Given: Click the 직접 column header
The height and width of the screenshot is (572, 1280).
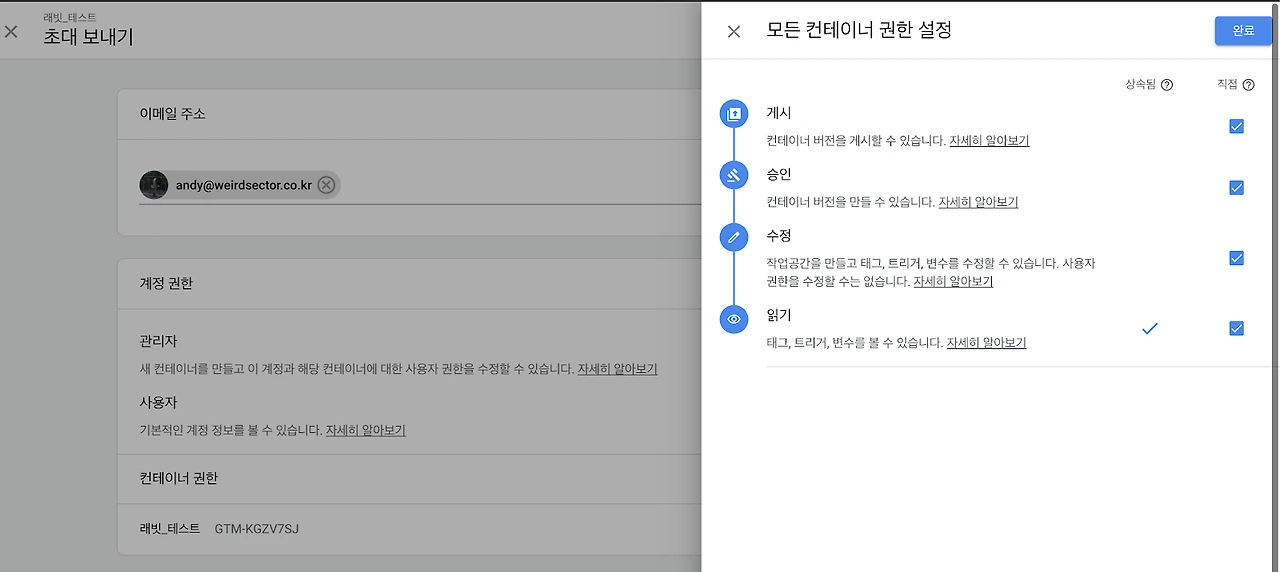Looking at the screenshot, I should coord(1227,85).
